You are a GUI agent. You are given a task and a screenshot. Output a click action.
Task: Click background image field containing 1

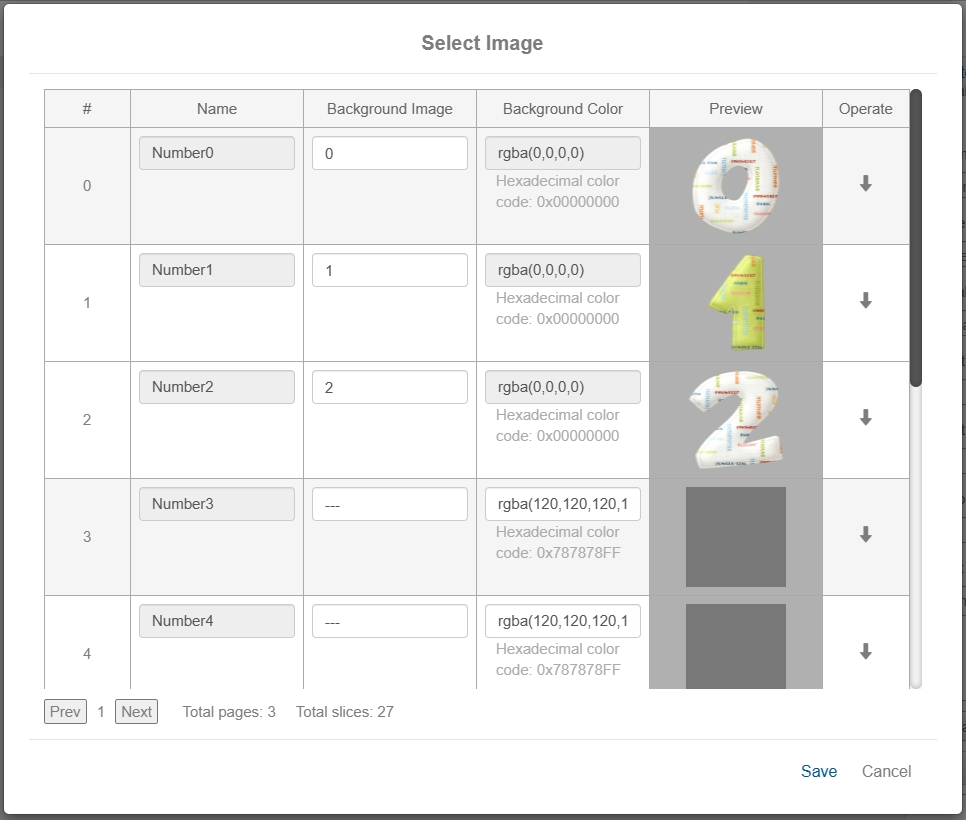tap(390, 270)
